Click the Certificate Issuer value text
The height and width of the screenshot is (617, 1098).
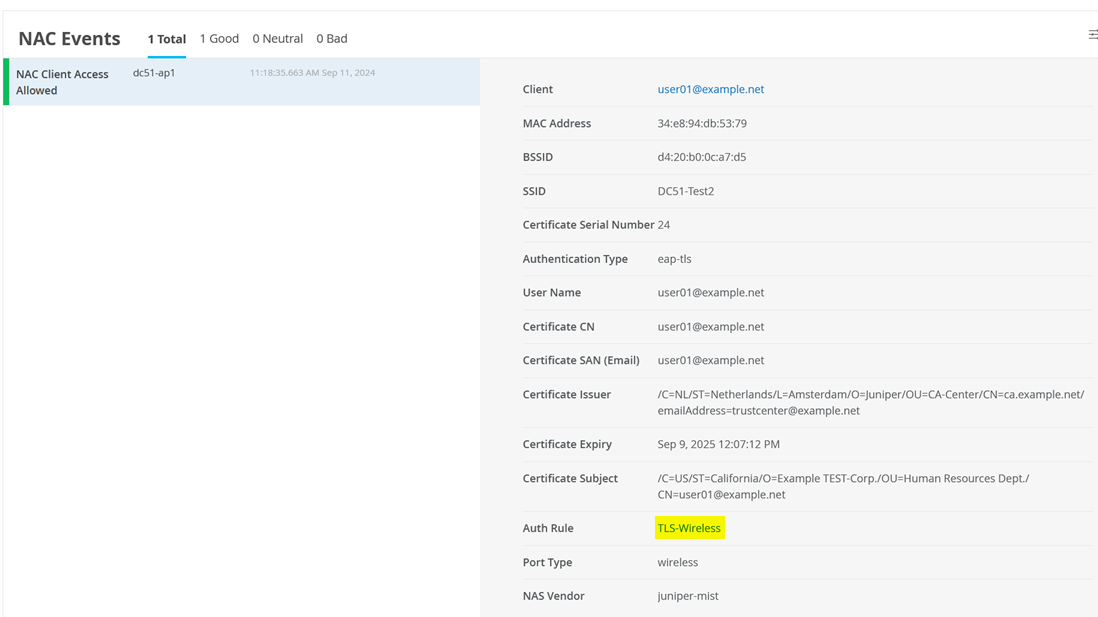(870, 402)
